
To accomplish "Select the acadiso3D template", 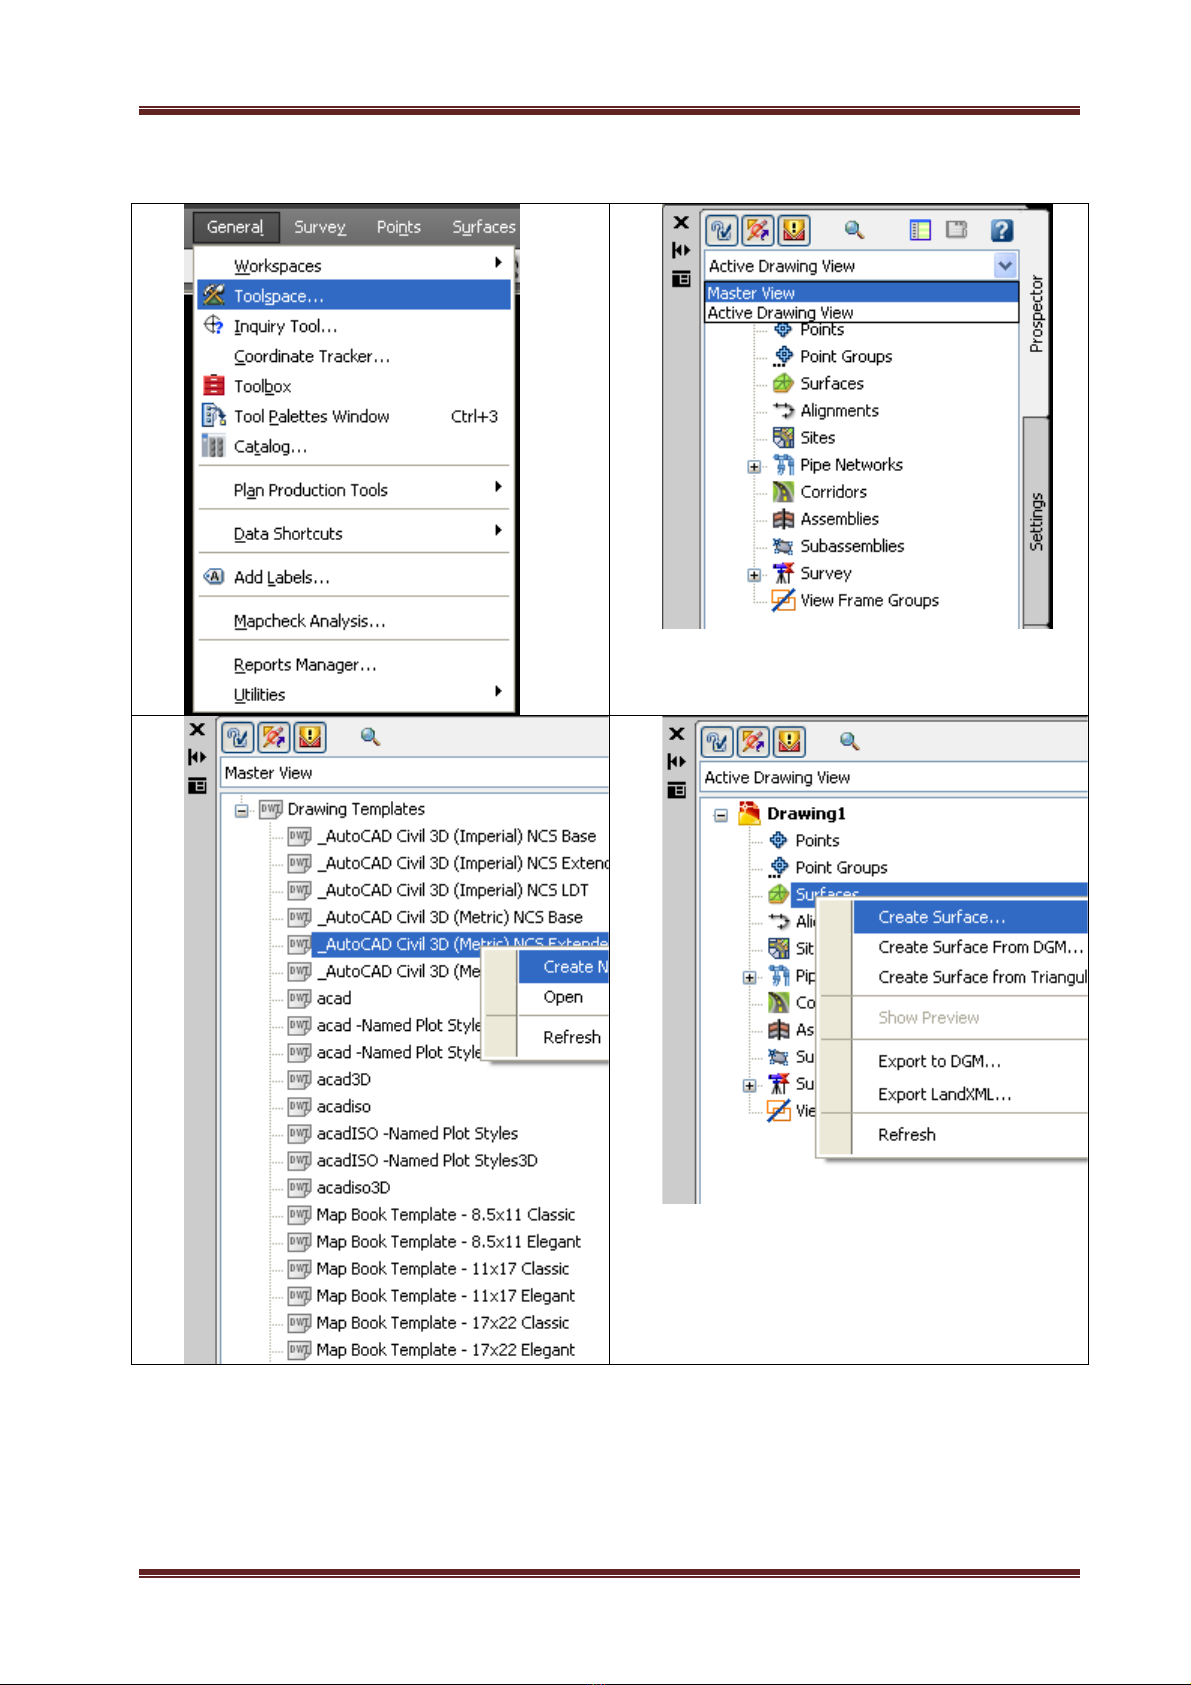I will [354, 1187].
